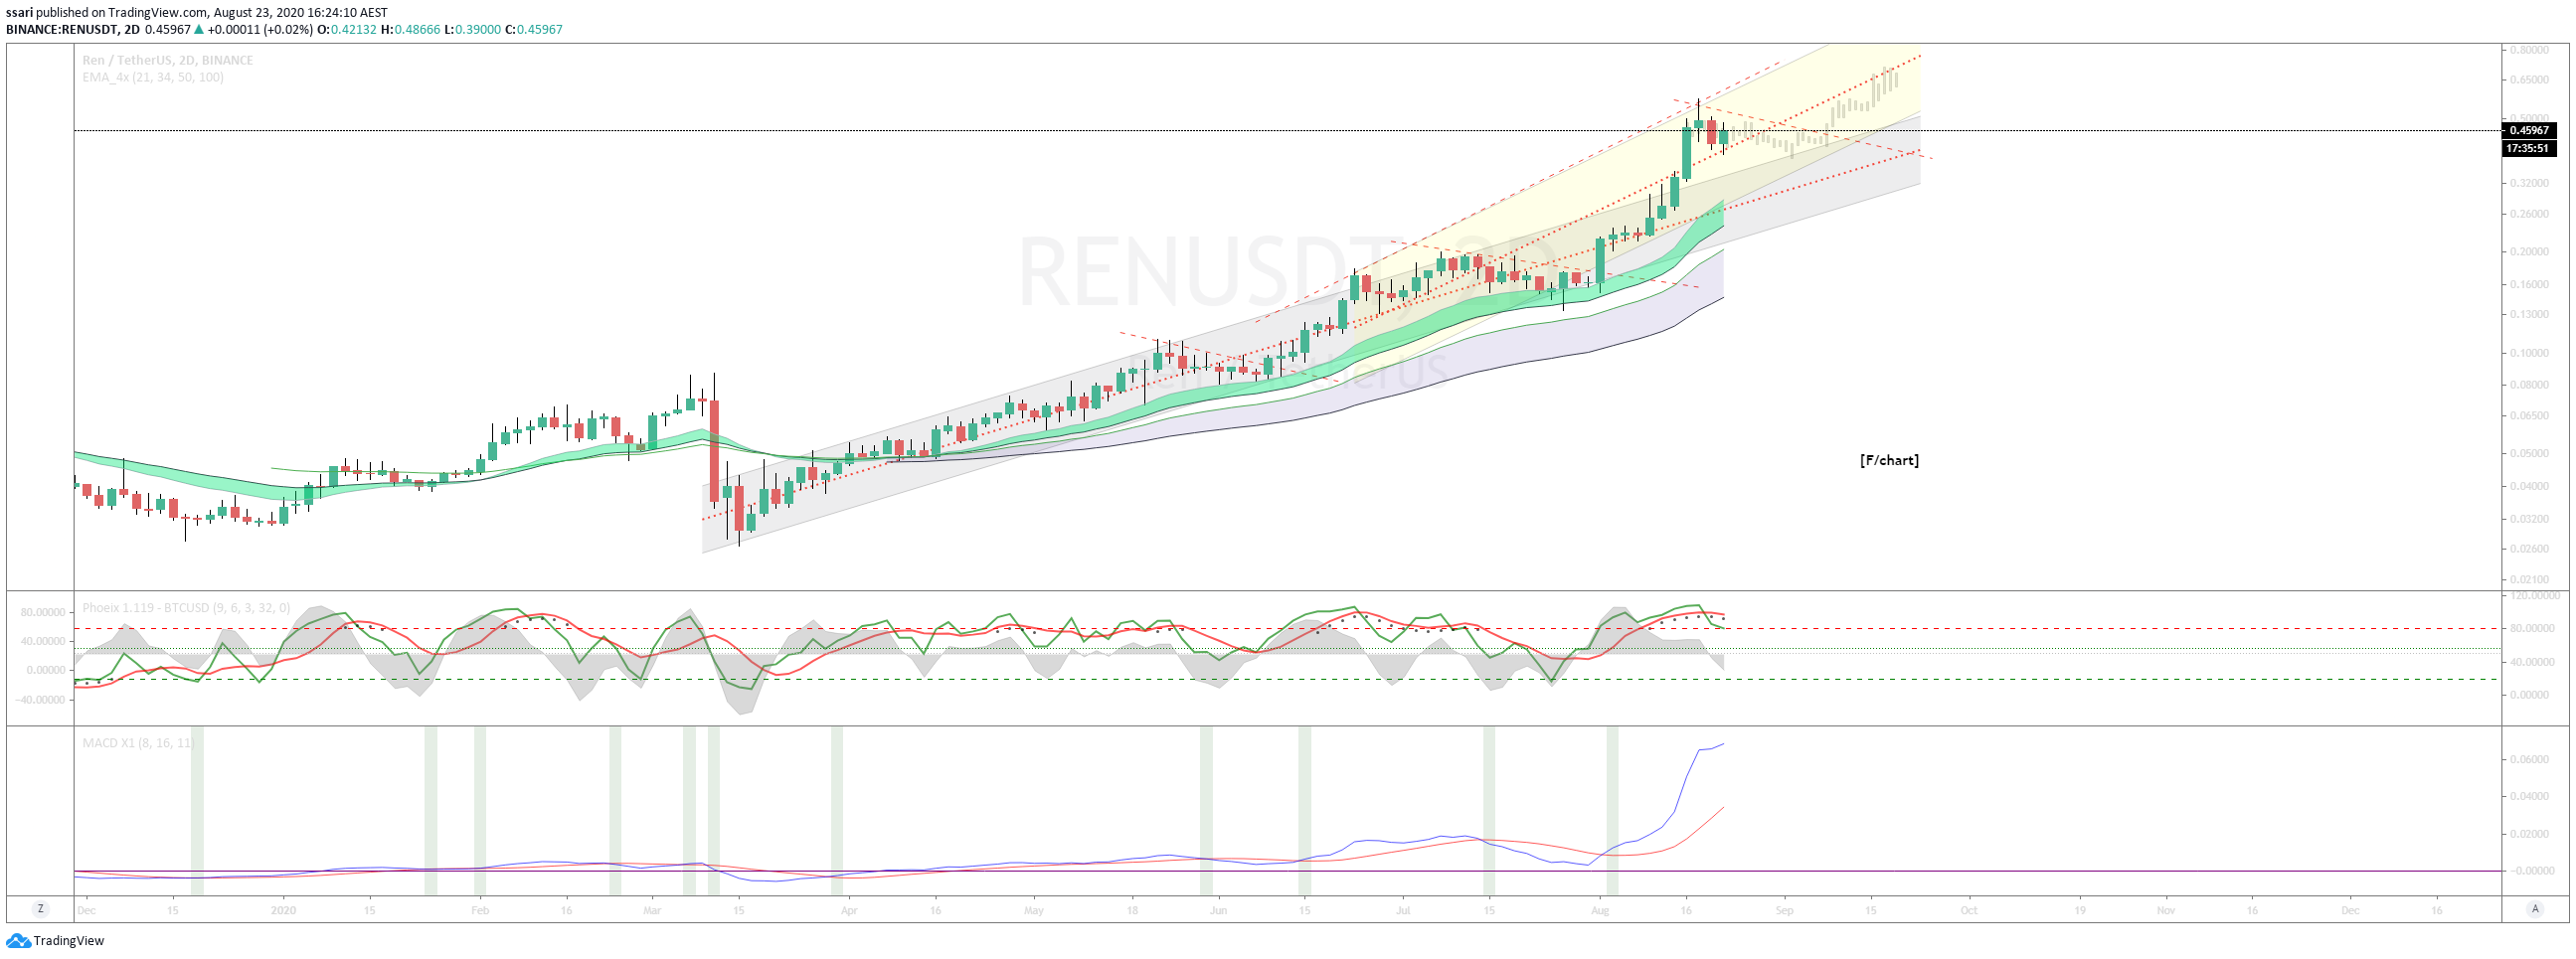Click the 0.06000 label on the MACD axis
Screen dimensions: 2576x959
(2529, 760)
